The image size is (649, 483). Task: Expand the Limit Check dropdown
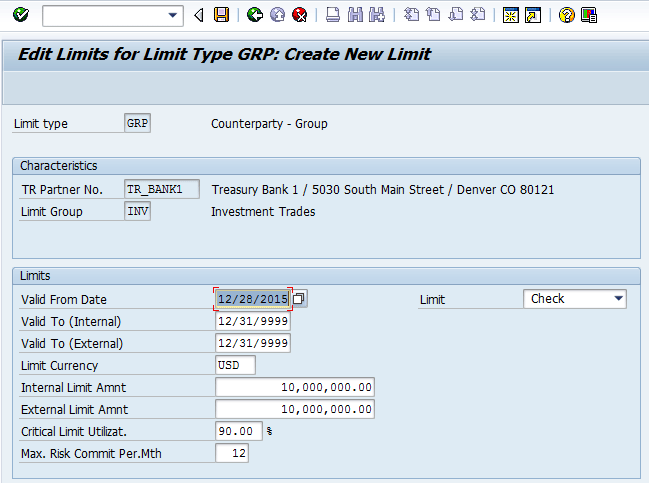point(618,299)
